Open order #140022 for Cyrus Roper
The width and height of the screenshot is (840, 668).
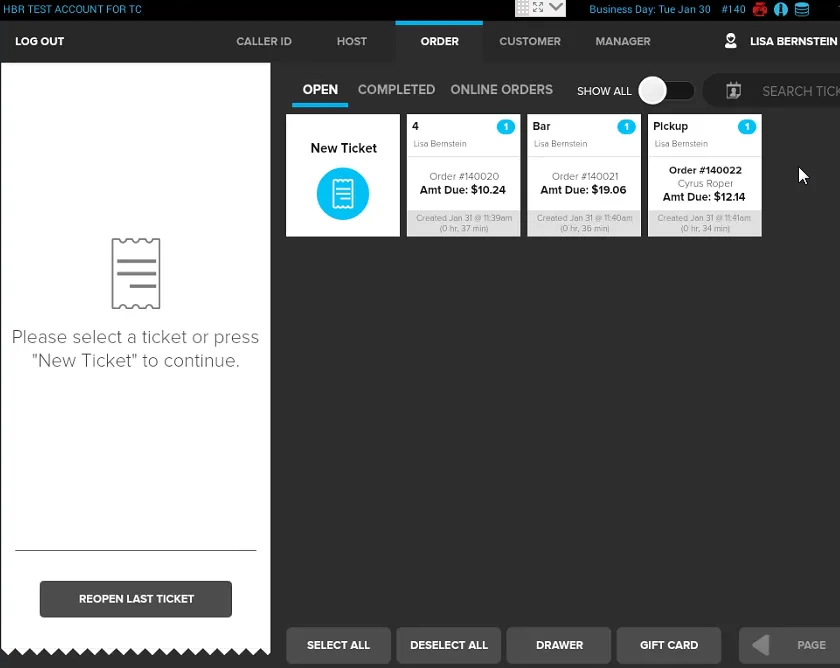(704, 175)
